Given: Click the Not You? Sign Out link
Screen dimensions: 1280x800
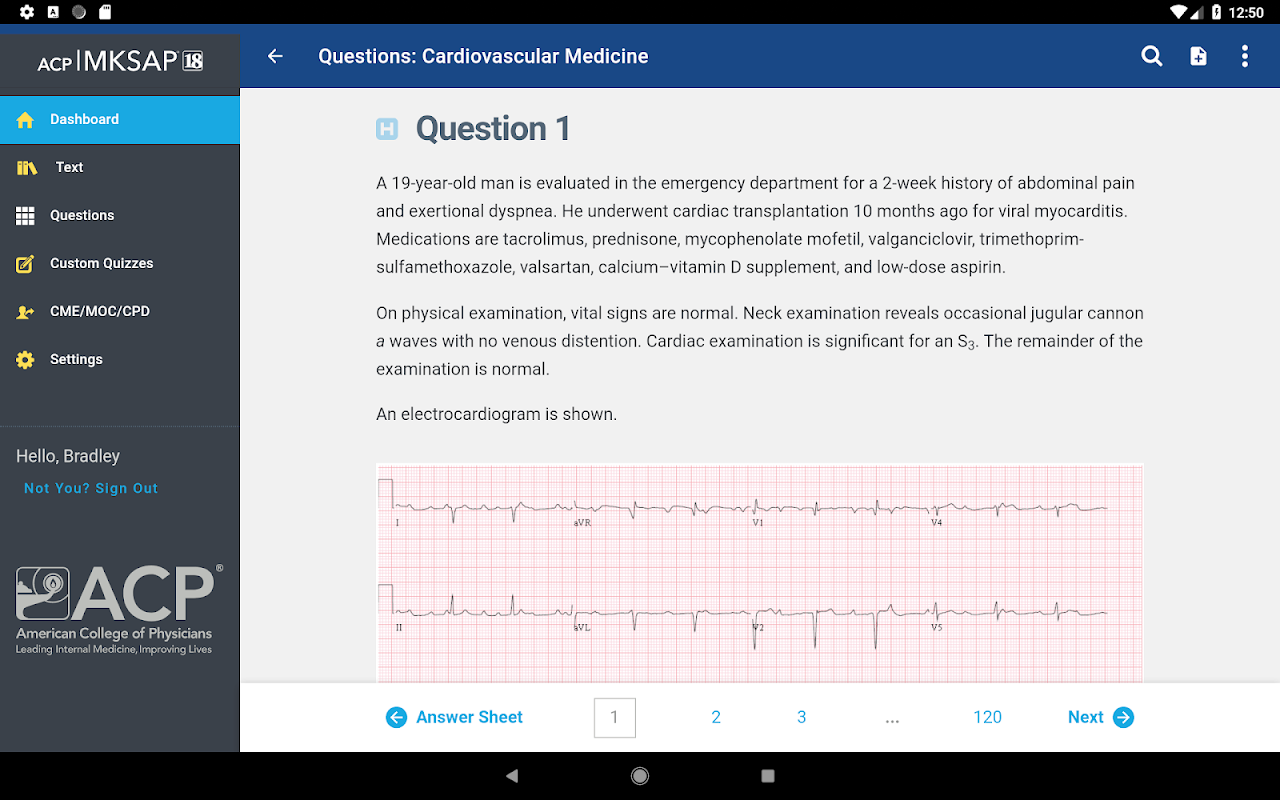Looking at the screenshot, I should coord(91,488).
